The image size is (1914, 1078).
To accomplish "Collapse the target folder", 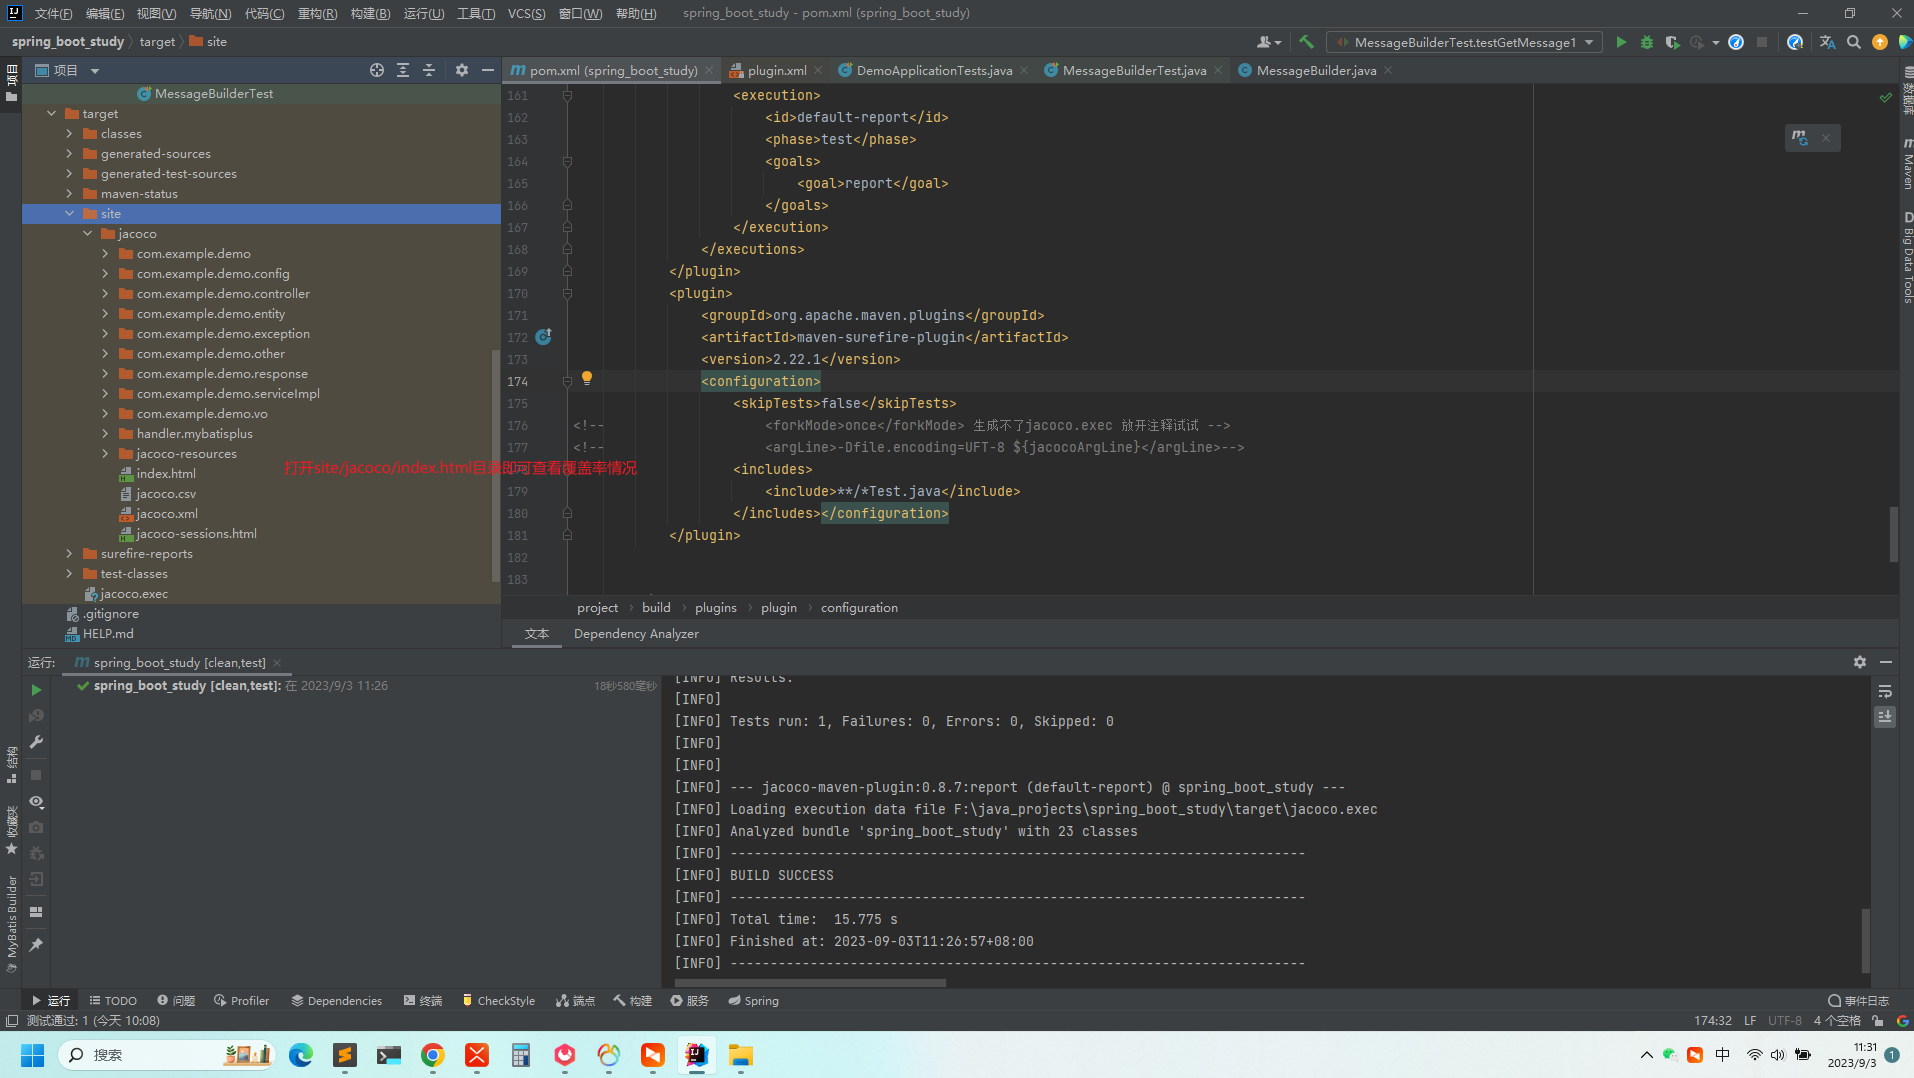I will tap(51, 114).
